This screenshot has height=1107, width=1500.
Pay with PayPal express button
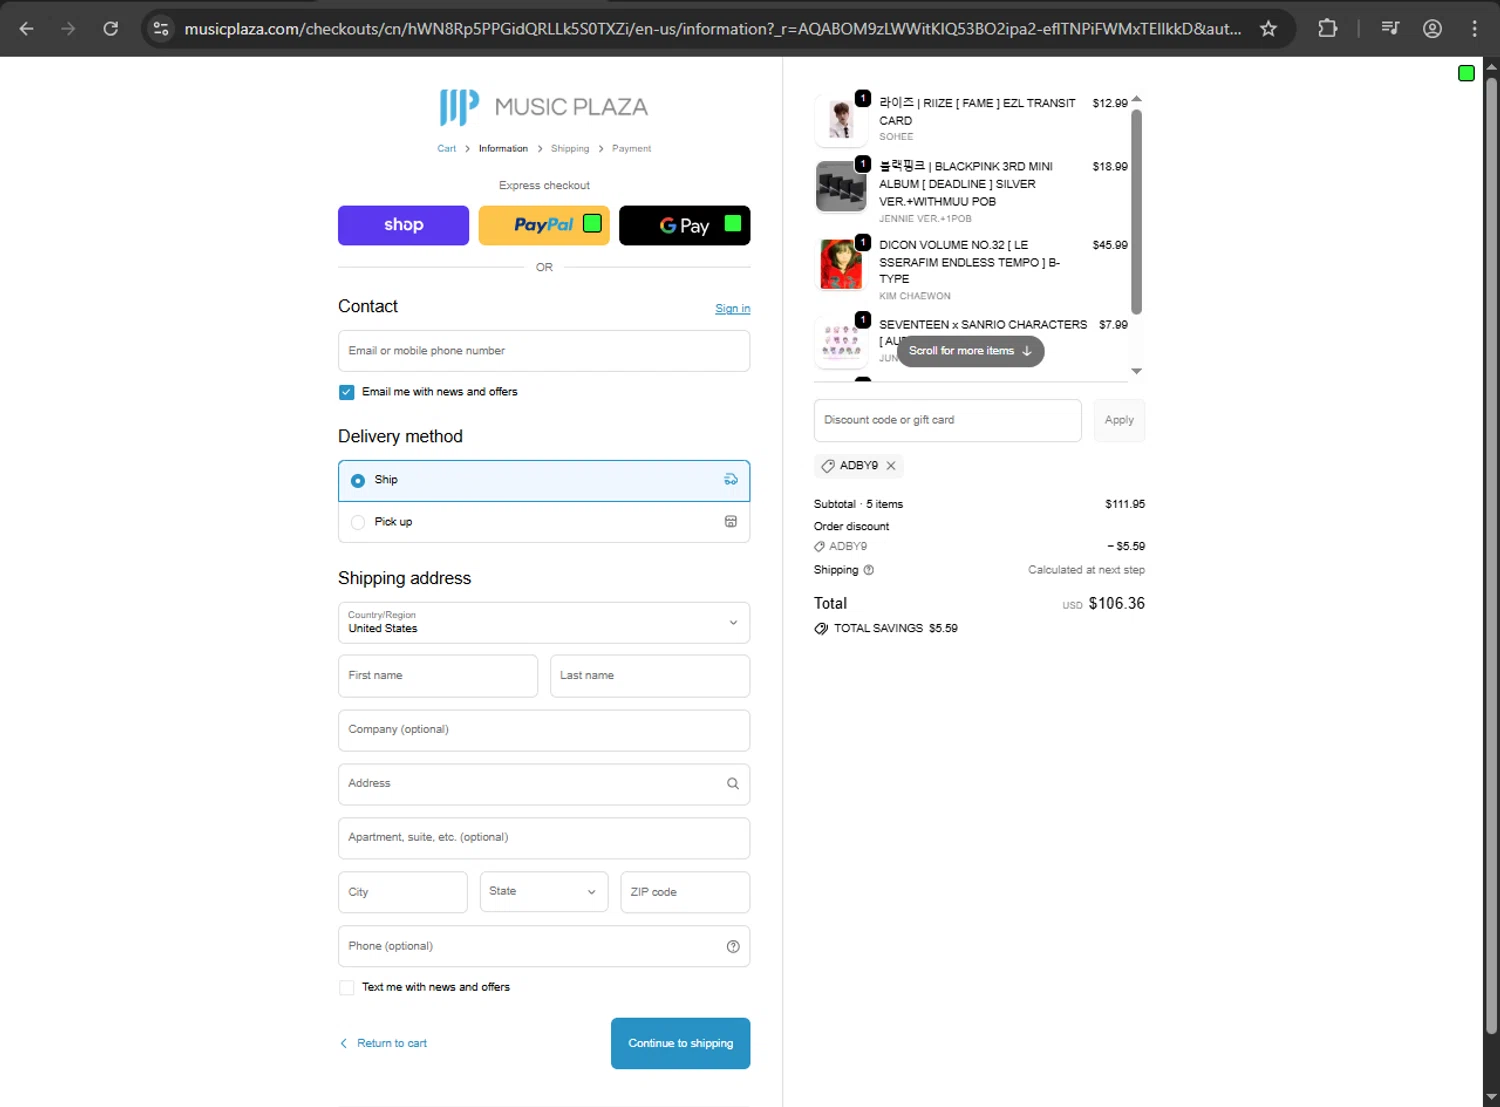544,225
